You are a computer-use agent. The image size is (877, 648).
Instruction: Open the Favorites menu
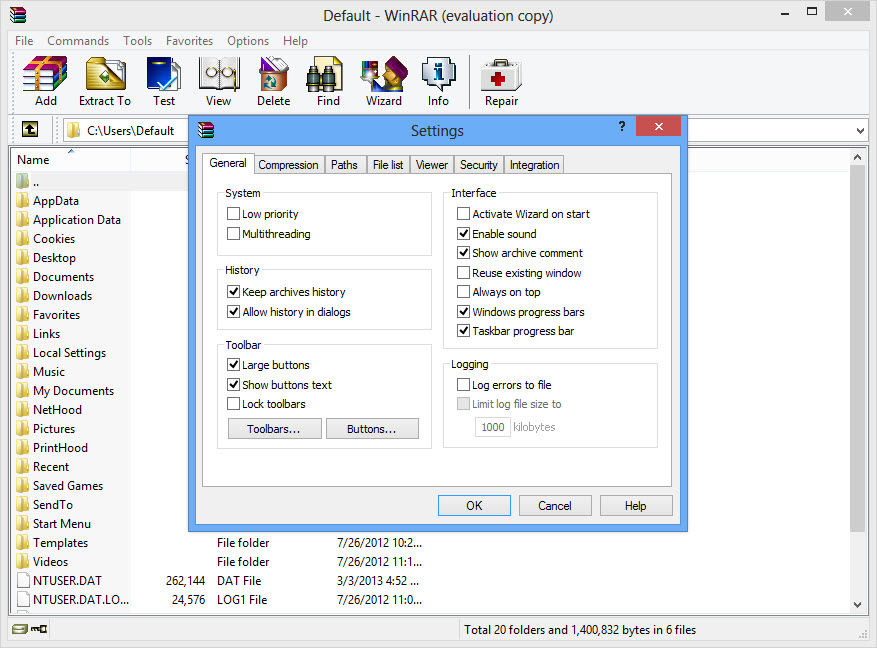(189, 41)
